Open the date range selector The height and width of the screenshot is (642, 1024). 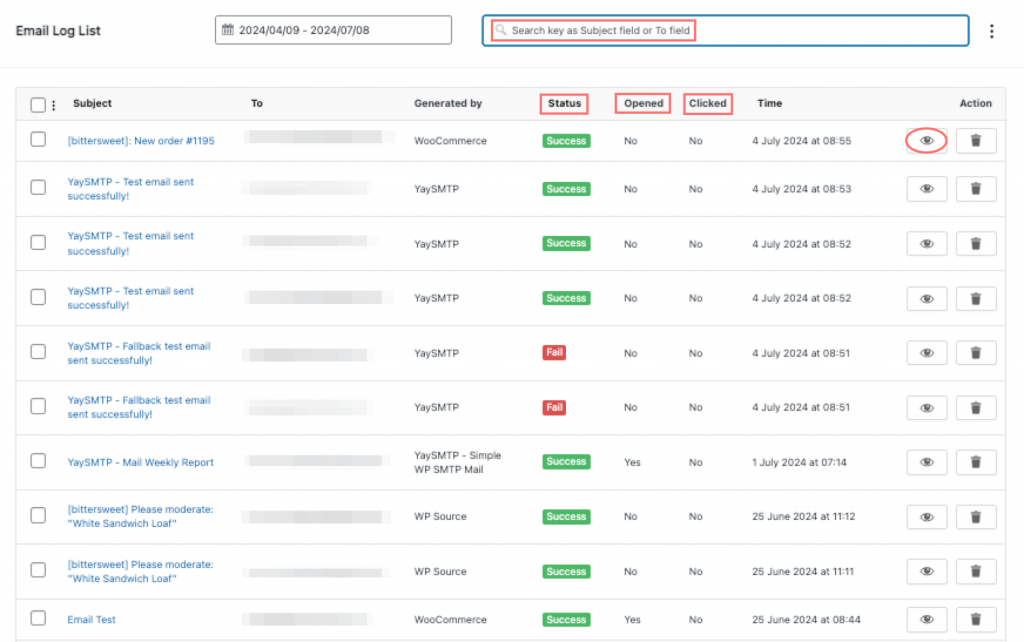click(333, 29)
